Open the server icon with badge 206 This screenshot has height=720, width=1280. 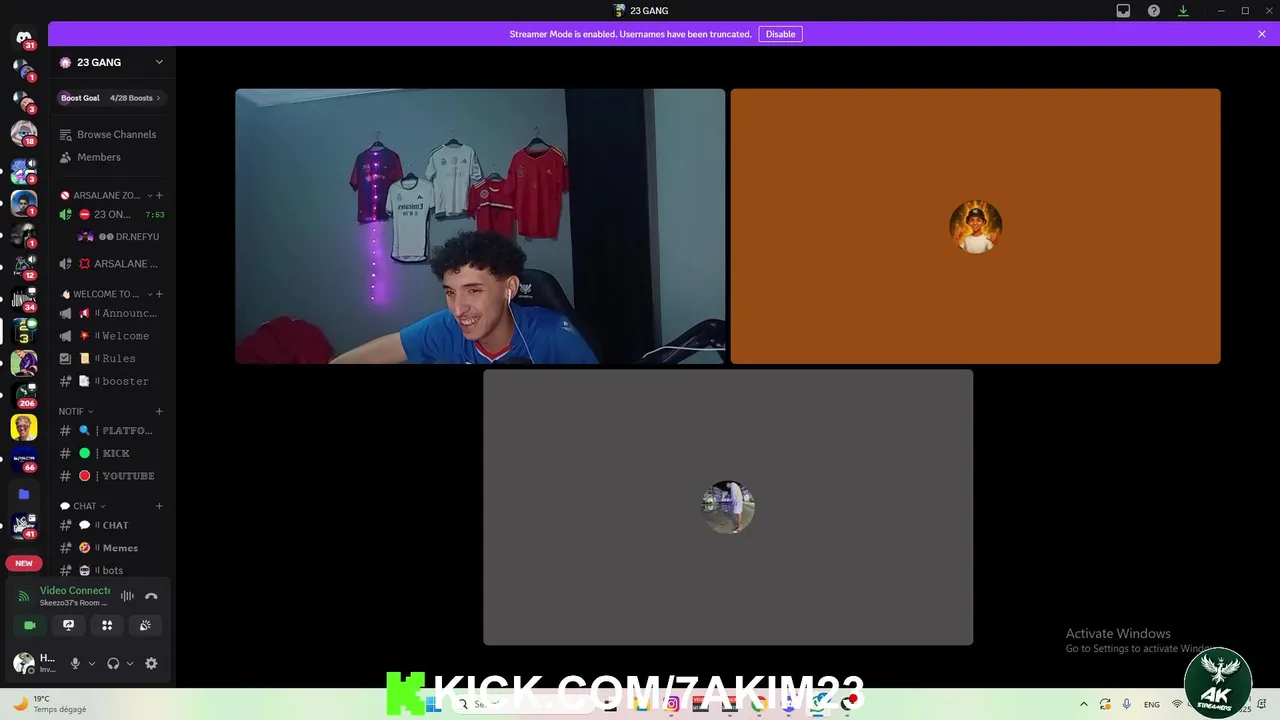click(24, 395)
